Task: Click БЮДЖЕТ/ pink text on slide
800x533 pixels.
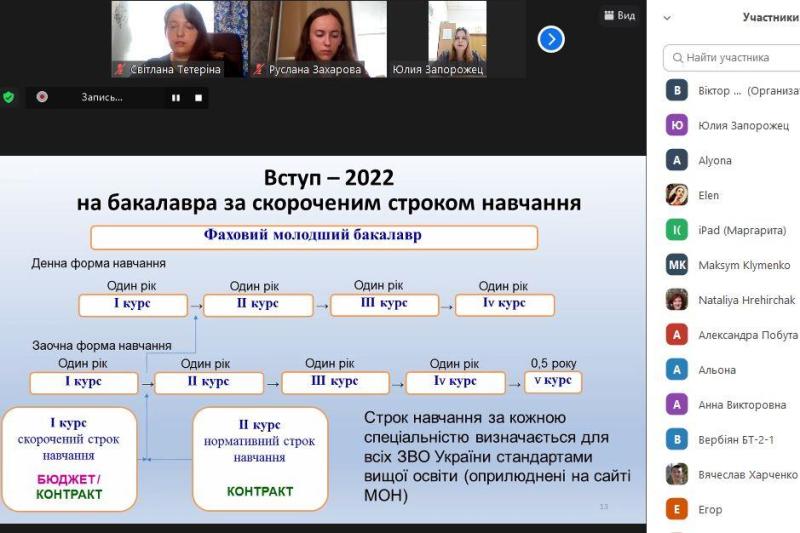Action: click(x=68, y=479)
